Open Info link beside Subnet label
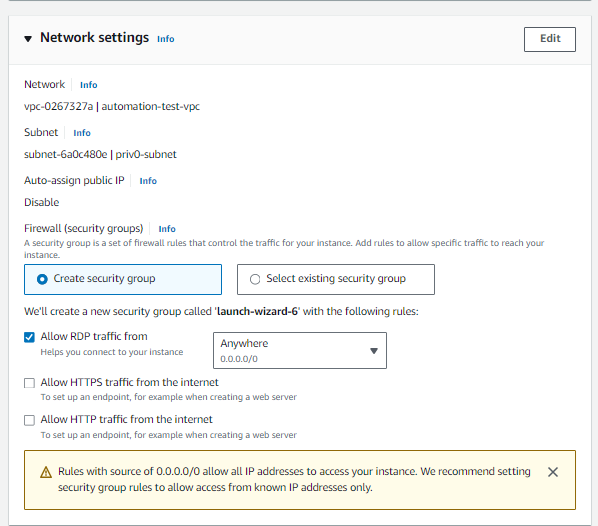 coord(82,133)
